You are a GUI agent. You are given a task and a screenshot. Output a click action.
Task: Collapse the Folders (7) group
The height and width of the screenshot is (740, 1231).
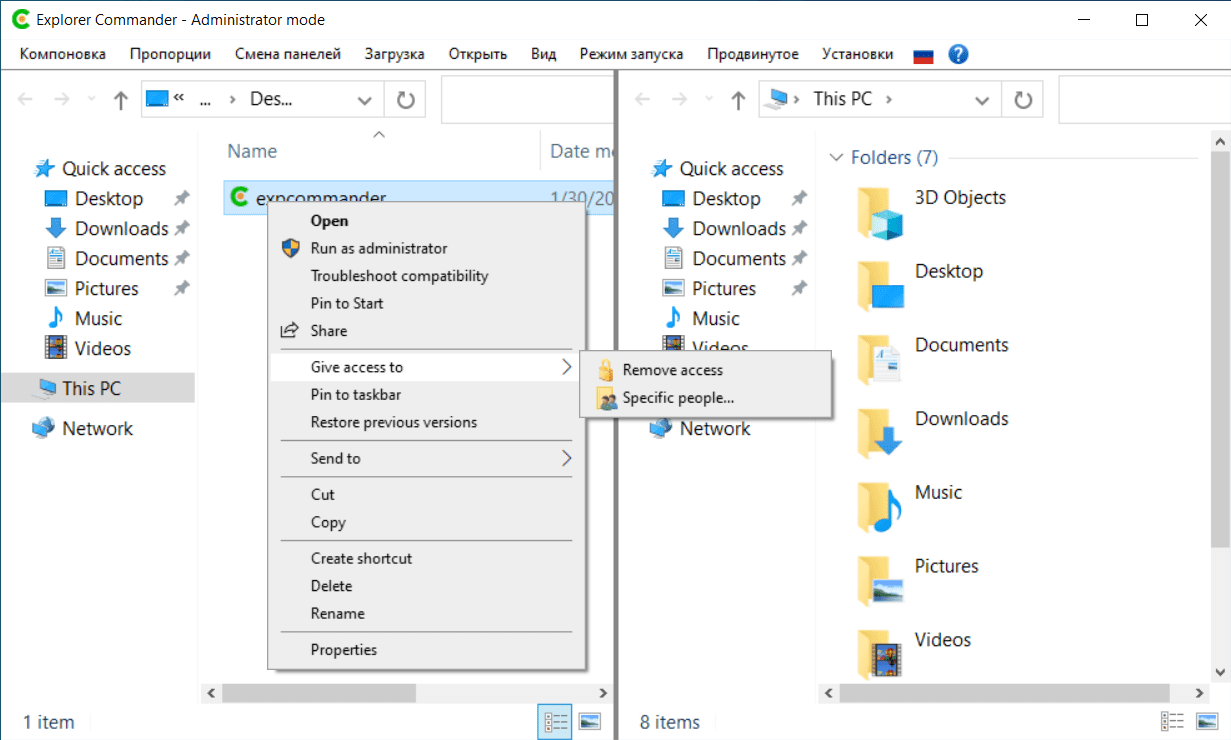pyautogui.click(x=836, y=158)
